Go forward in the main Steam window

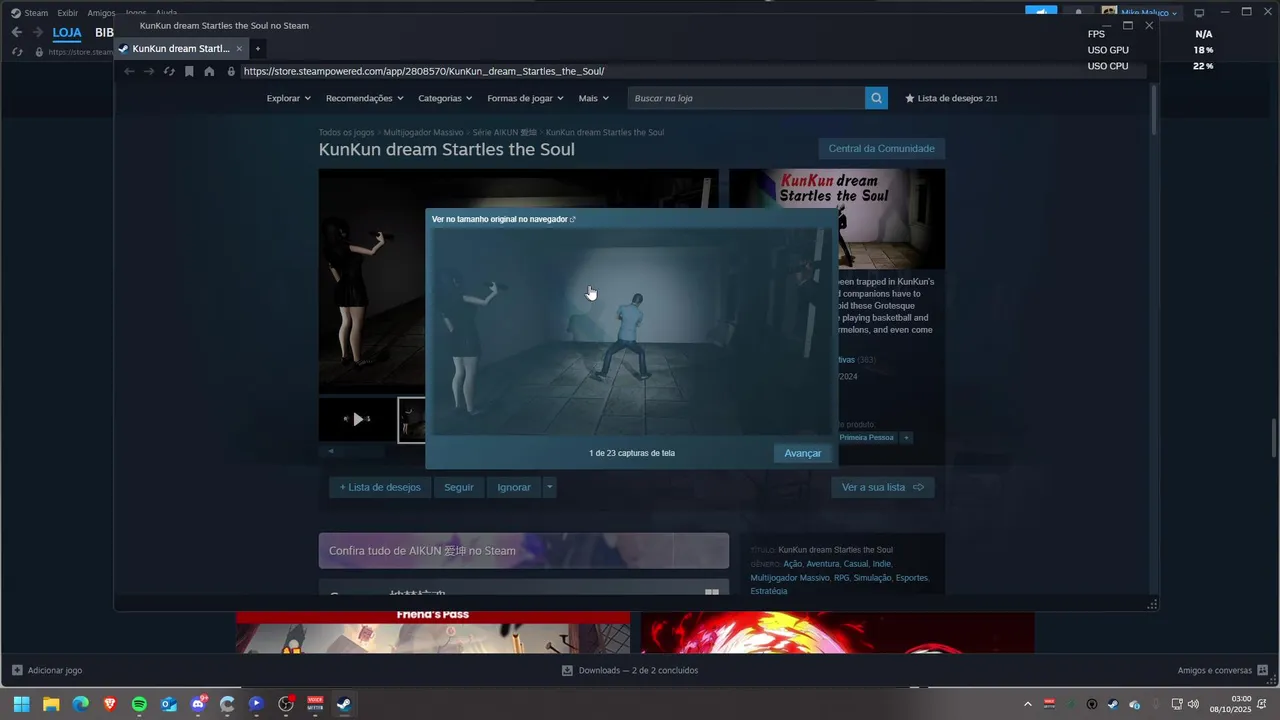coord(37,32)
